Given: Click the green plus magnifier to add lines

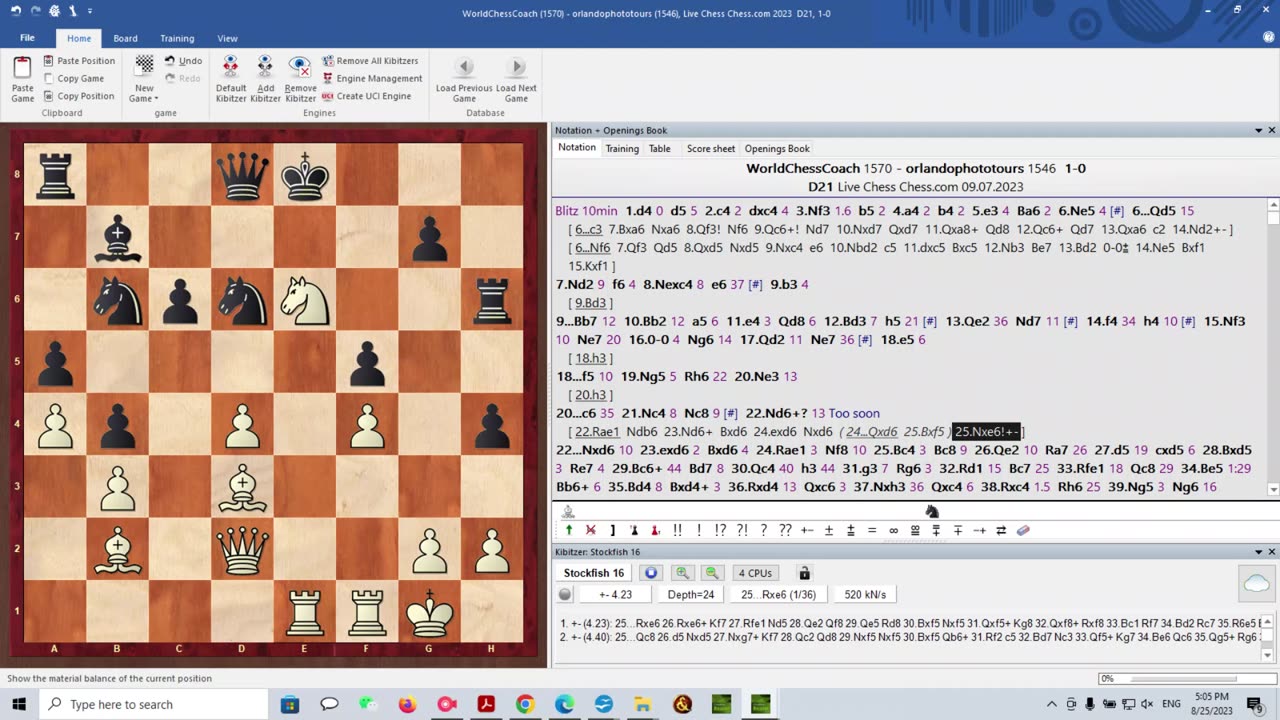Looking at the screenshot, I should (x=682, y=573).
